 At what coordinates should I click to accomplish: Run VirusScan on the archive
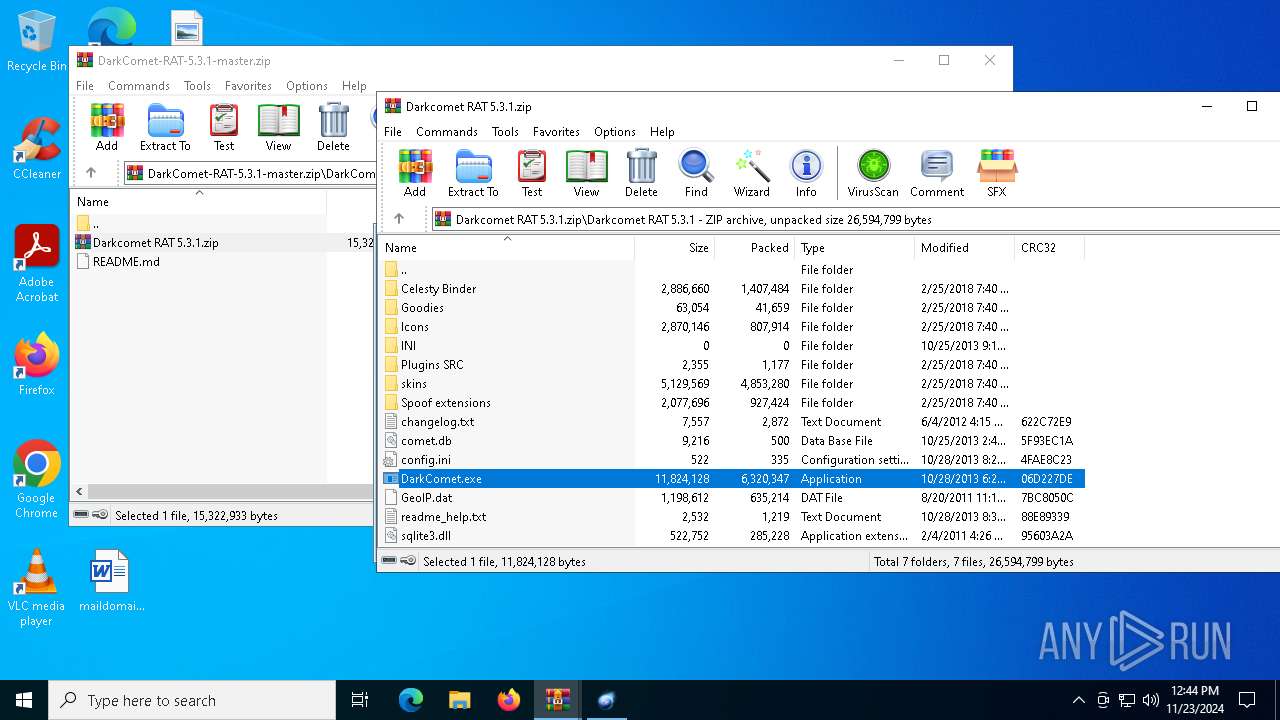pyautogui.click(x=873, y=173)
